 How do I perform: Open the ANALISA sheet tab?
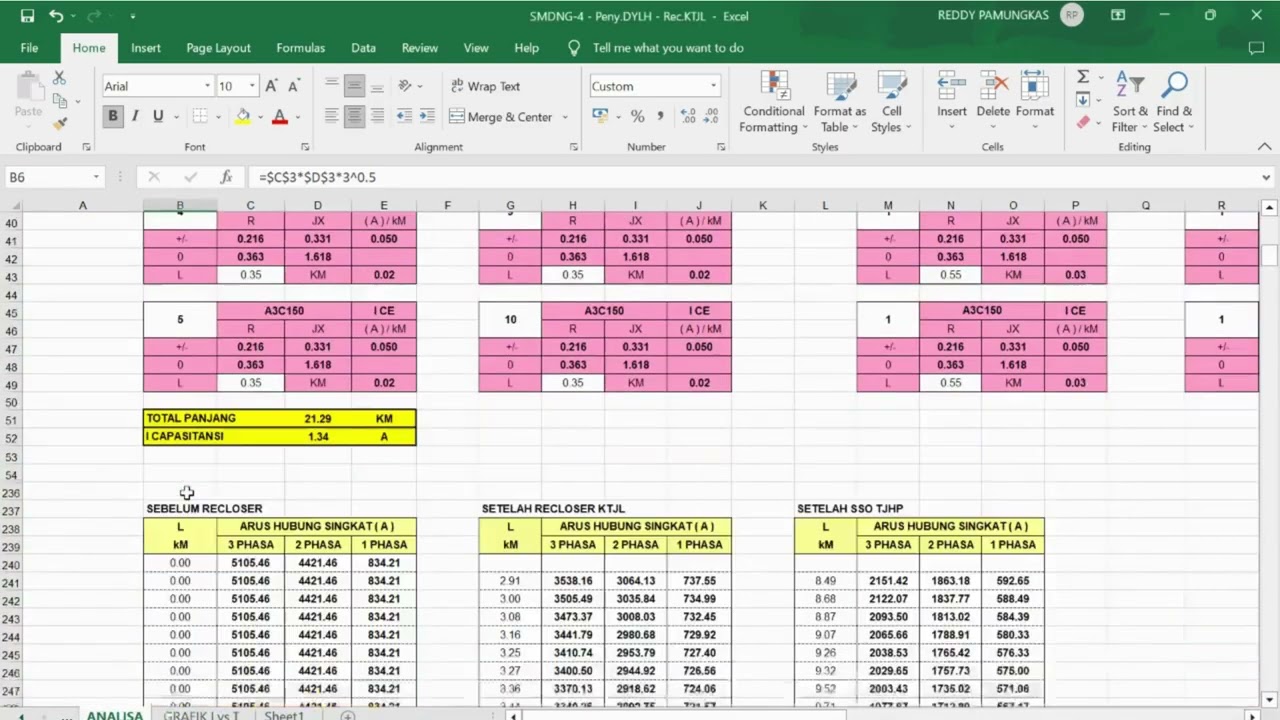[114, 715]
